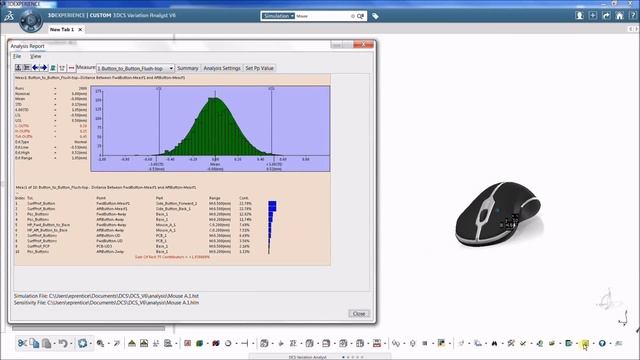
Task: Click the blue help circle icon in bottom toolbar
Action: [602, 343]
